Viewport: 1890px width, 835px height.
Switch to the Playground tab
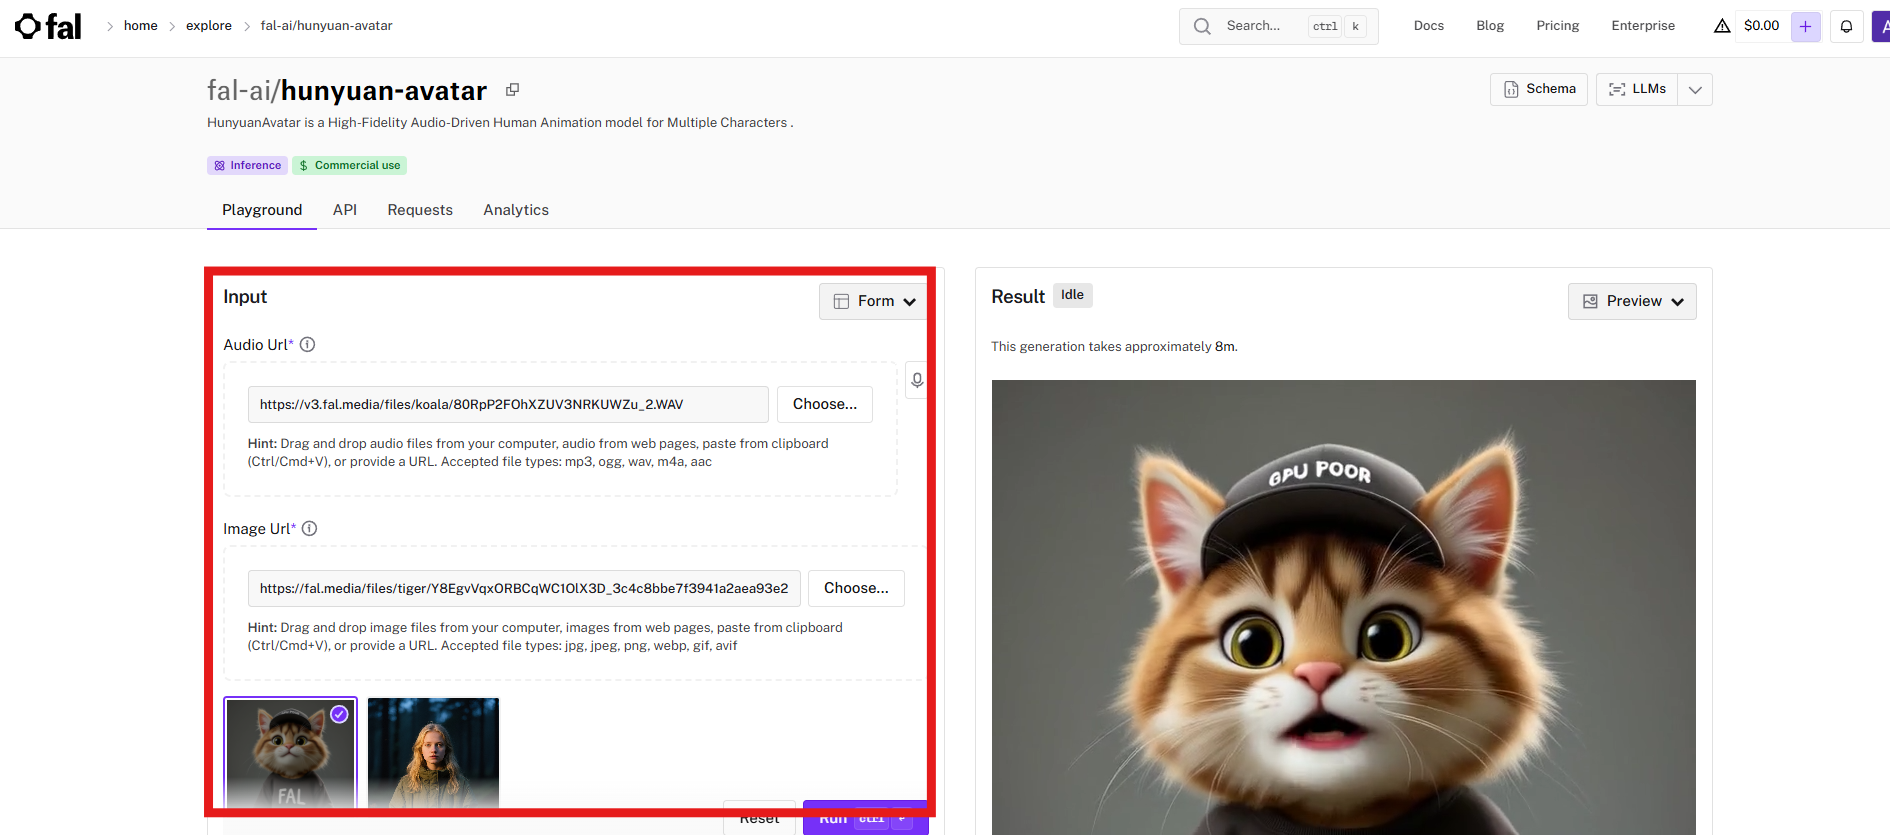262,210
